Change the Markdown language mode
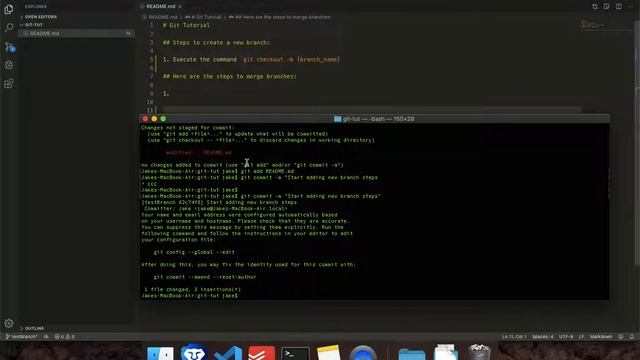 (601, 337)
